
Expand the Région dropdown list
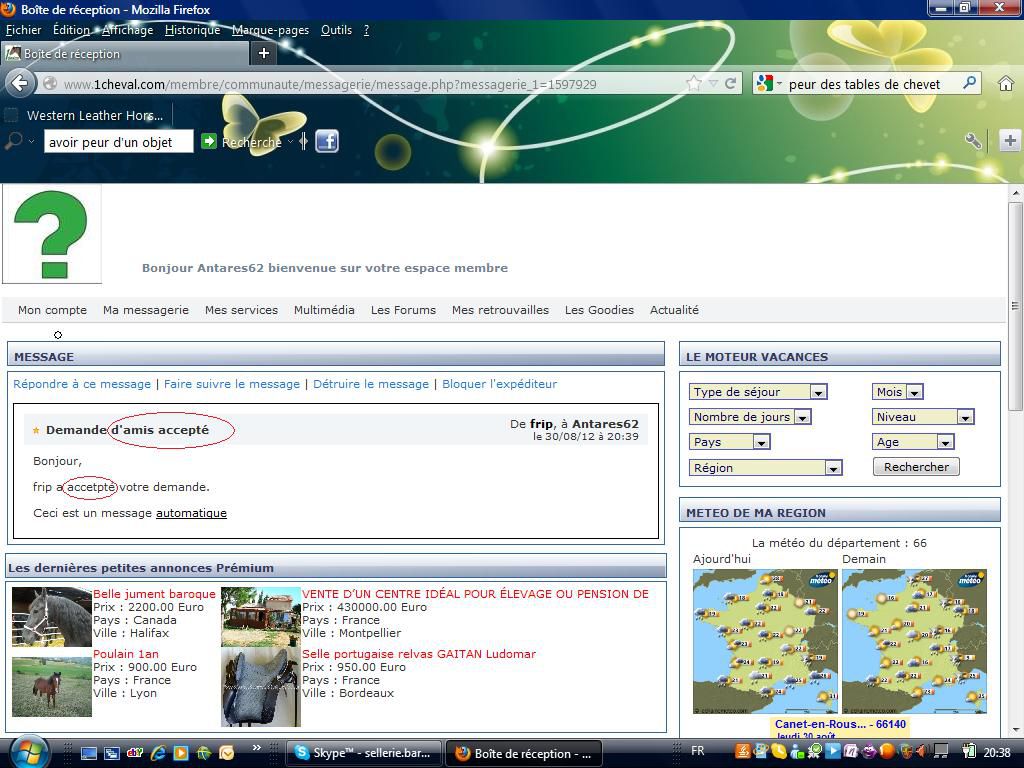click(x=832, y=468)
